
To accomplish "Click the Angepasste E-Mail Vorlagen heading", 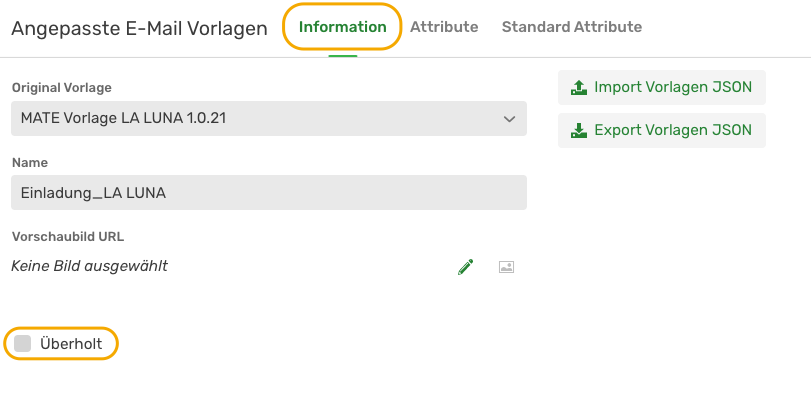I will click(140, 28).
